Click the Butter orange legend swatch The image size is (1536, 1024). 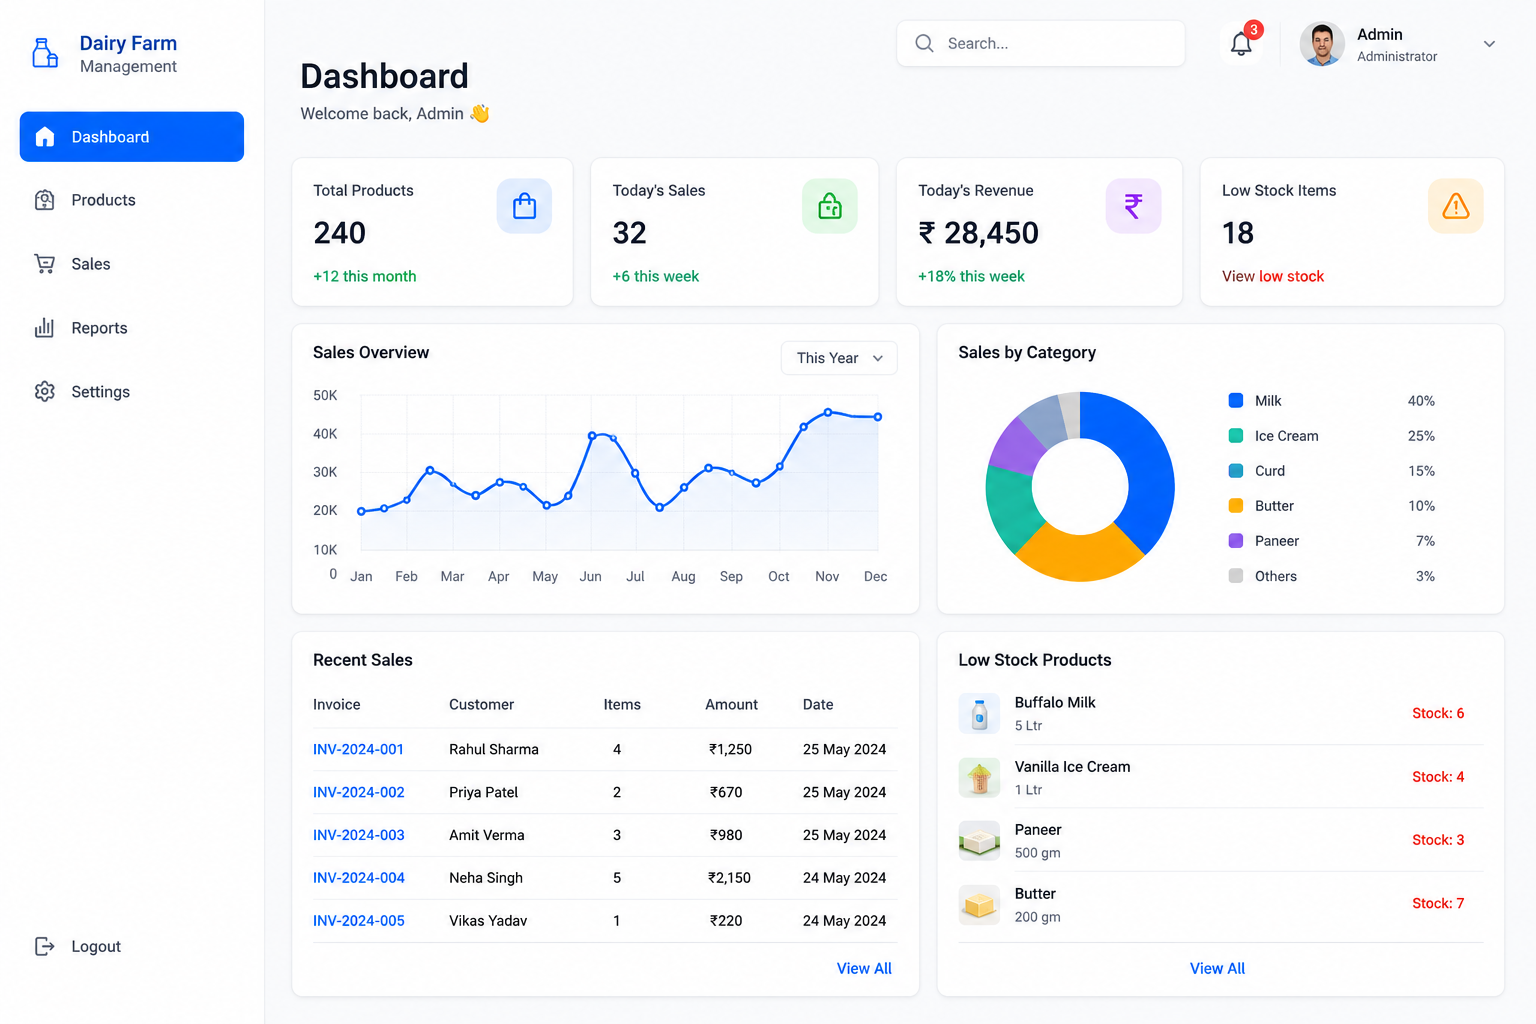tap(1236, 506)
